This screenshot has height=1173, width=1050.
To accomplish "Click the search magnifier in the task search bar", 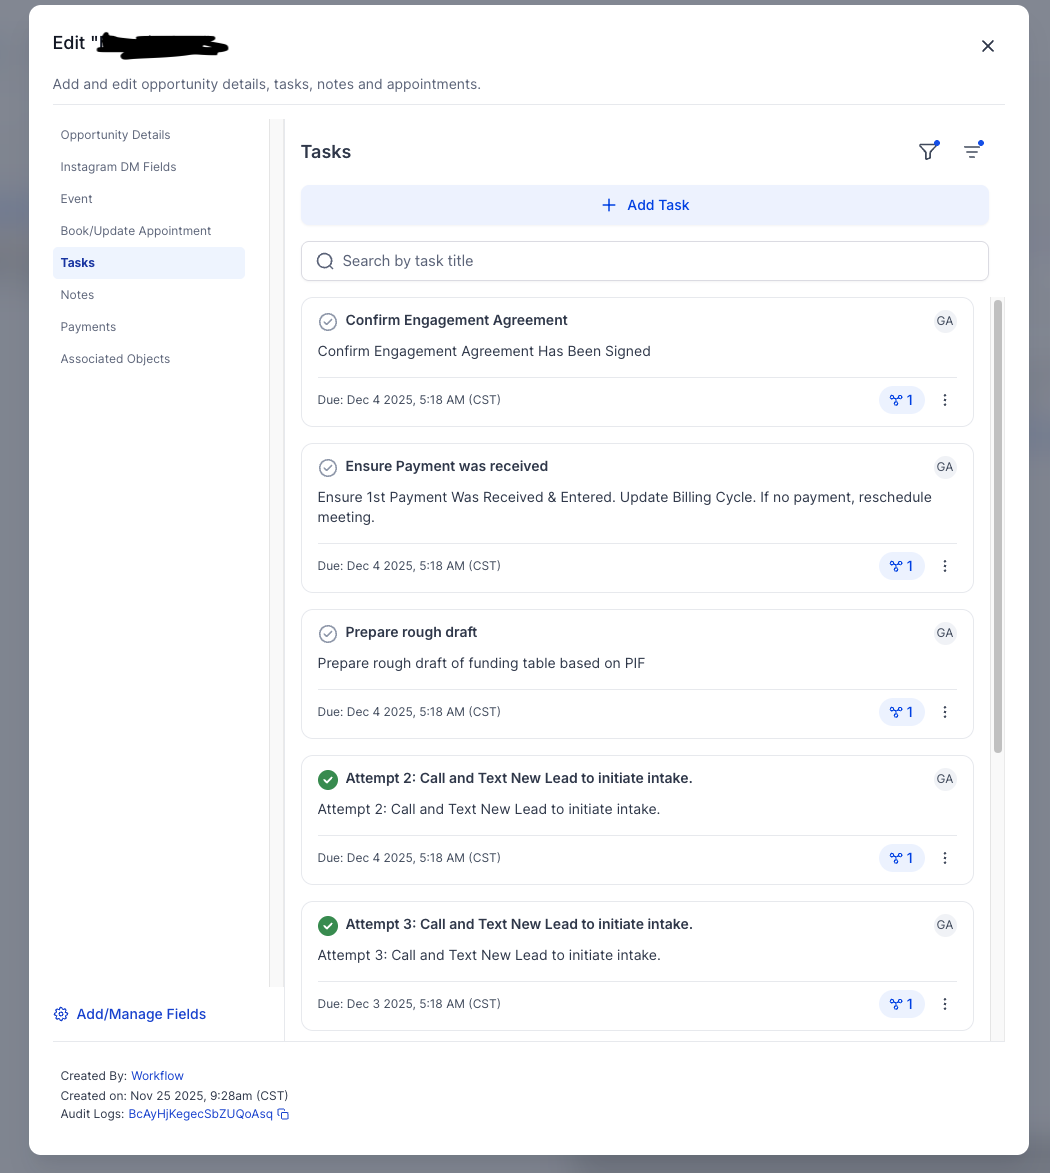I will pos(325,260).
